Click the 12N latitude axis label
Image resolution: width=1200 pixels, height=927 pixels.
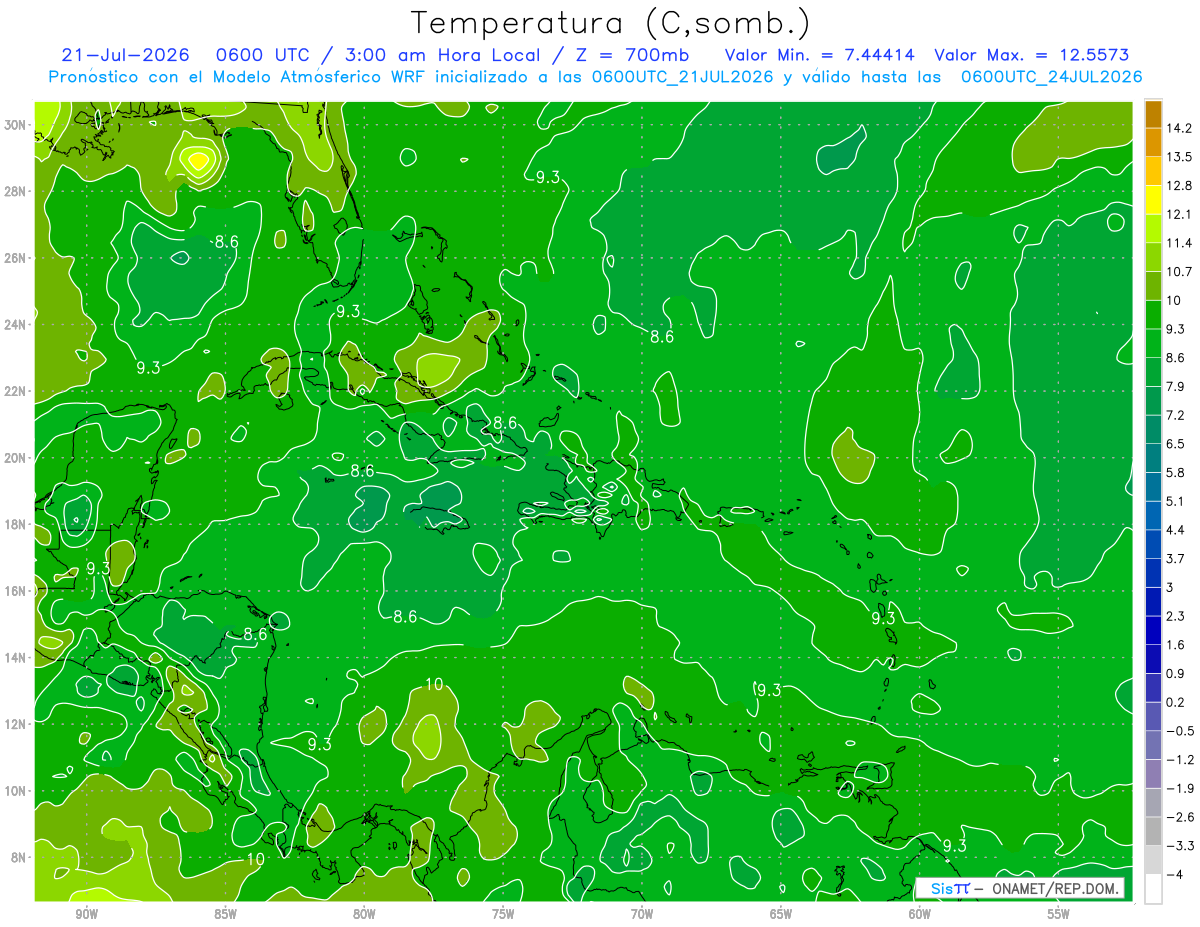pyautogui.click(x=15, y=724)
